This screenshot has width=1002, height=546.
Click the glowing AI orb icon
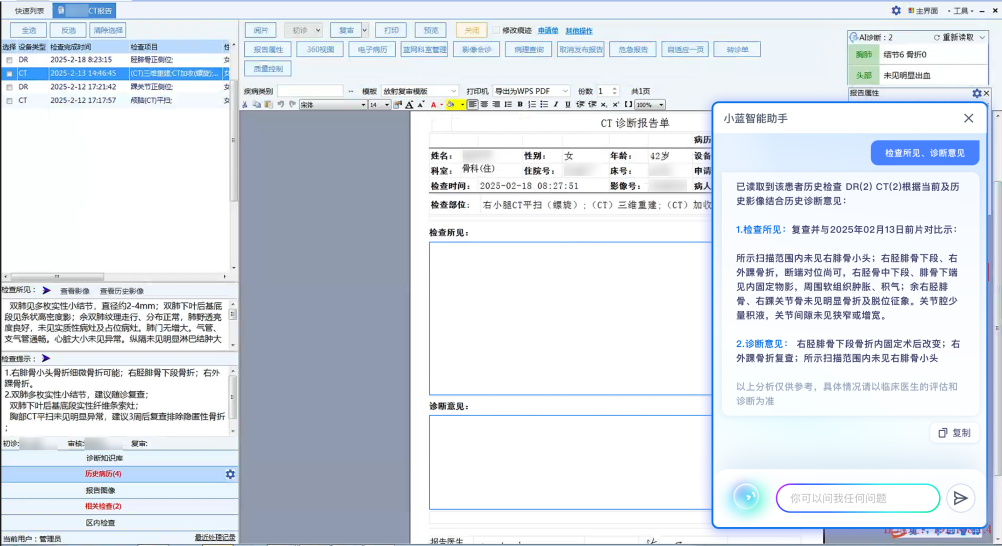pos(745,497)
